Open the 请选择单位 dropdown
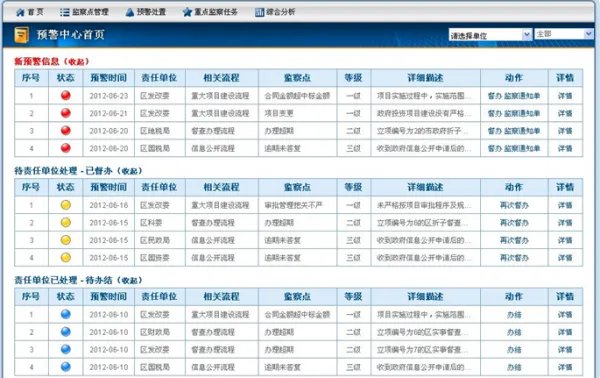The width and height of the screenshot is (600, 378). click(x=490, y=35)
